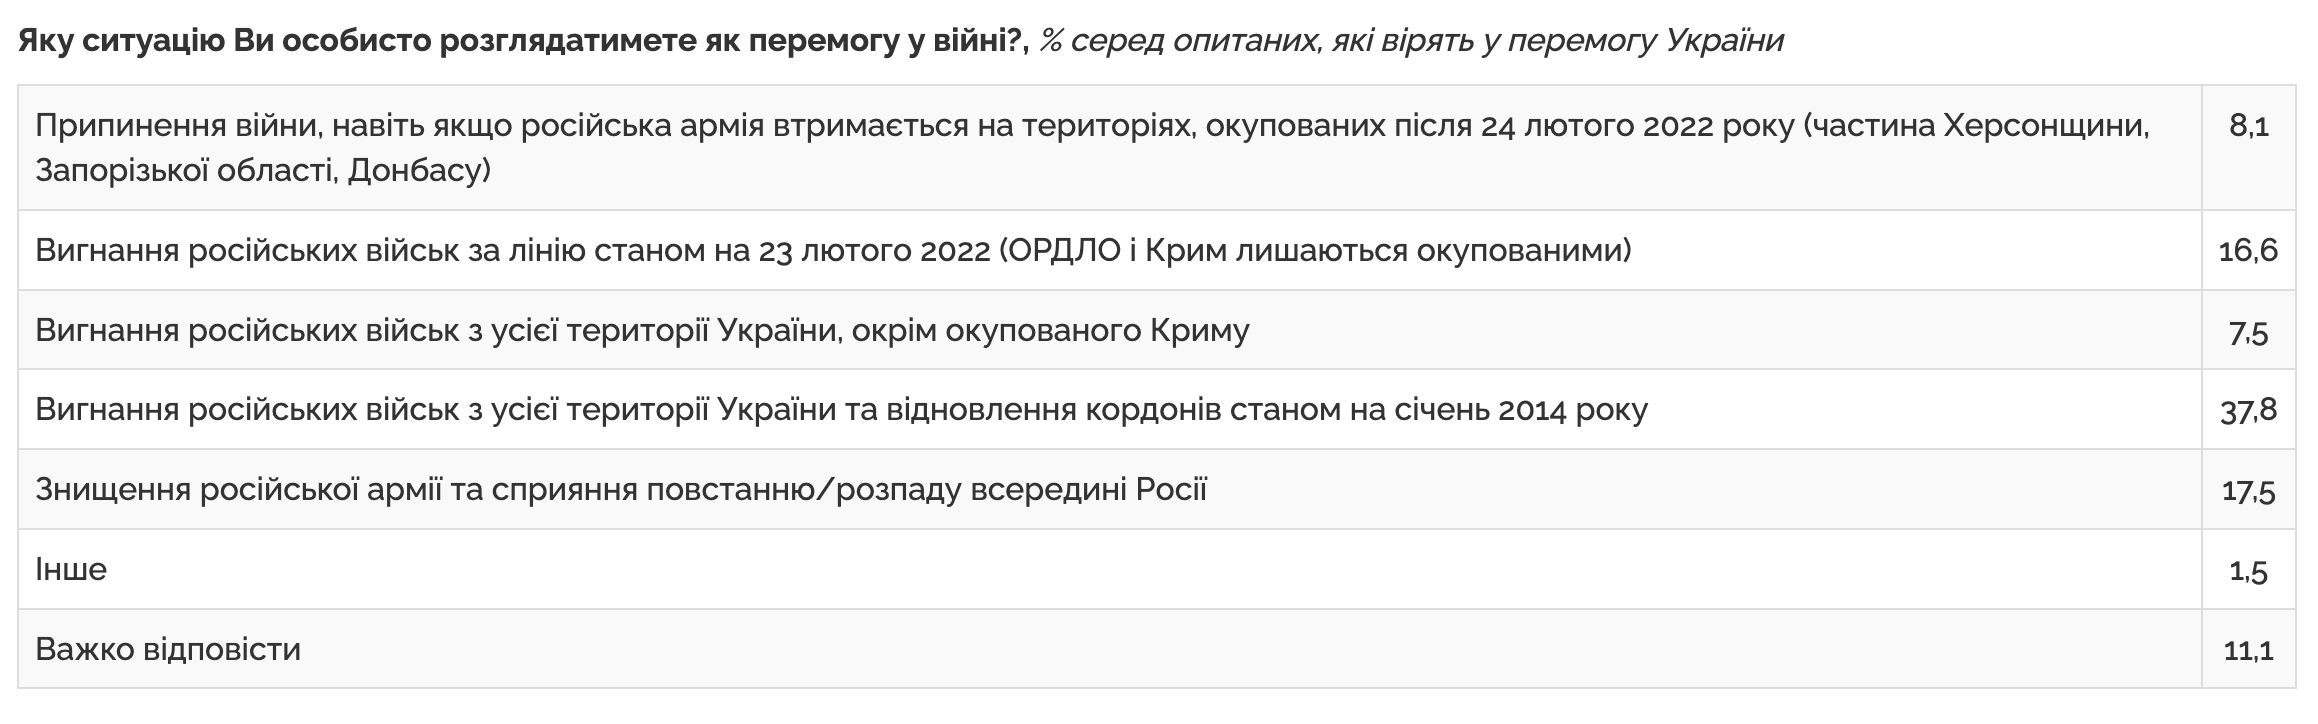This screenshot has height=724, width=2318.
Task: Click the survey question heading text
Action: coord(524,40)
